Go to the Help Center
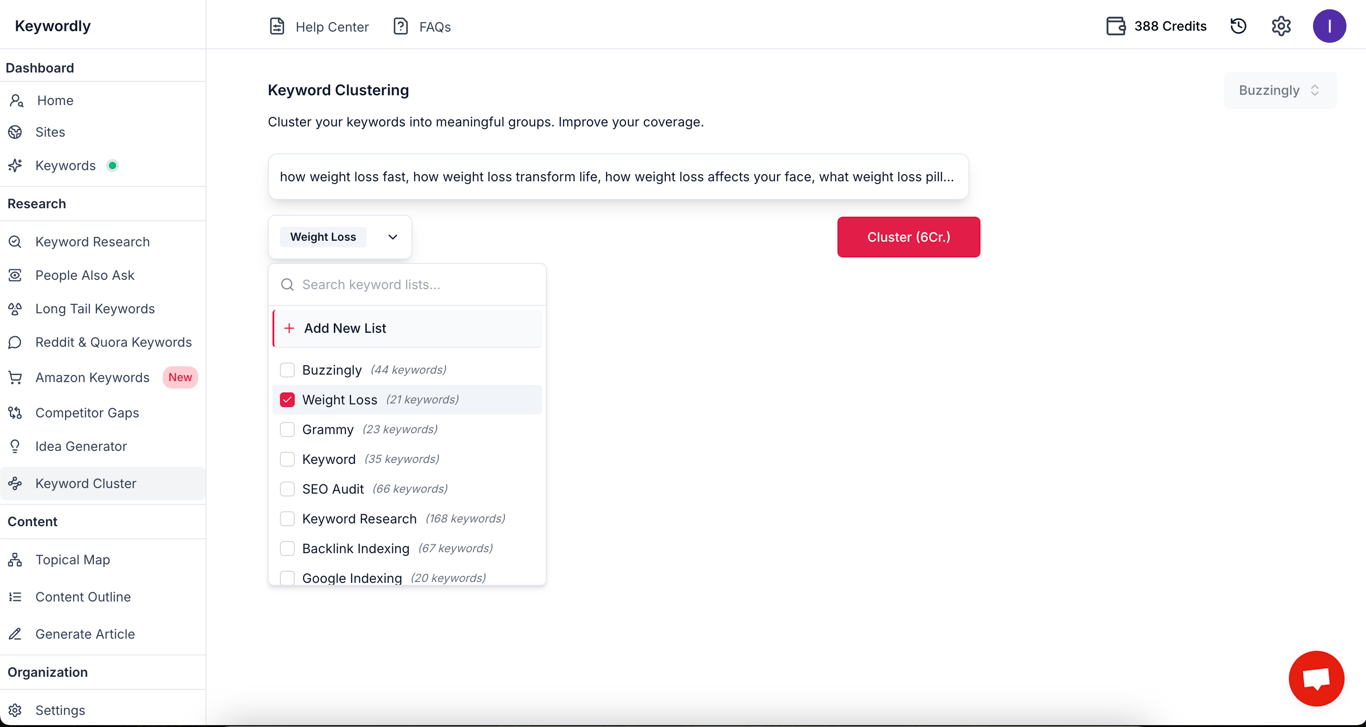The height and width of the screenshot is (727, 1366). click(318, 27)
